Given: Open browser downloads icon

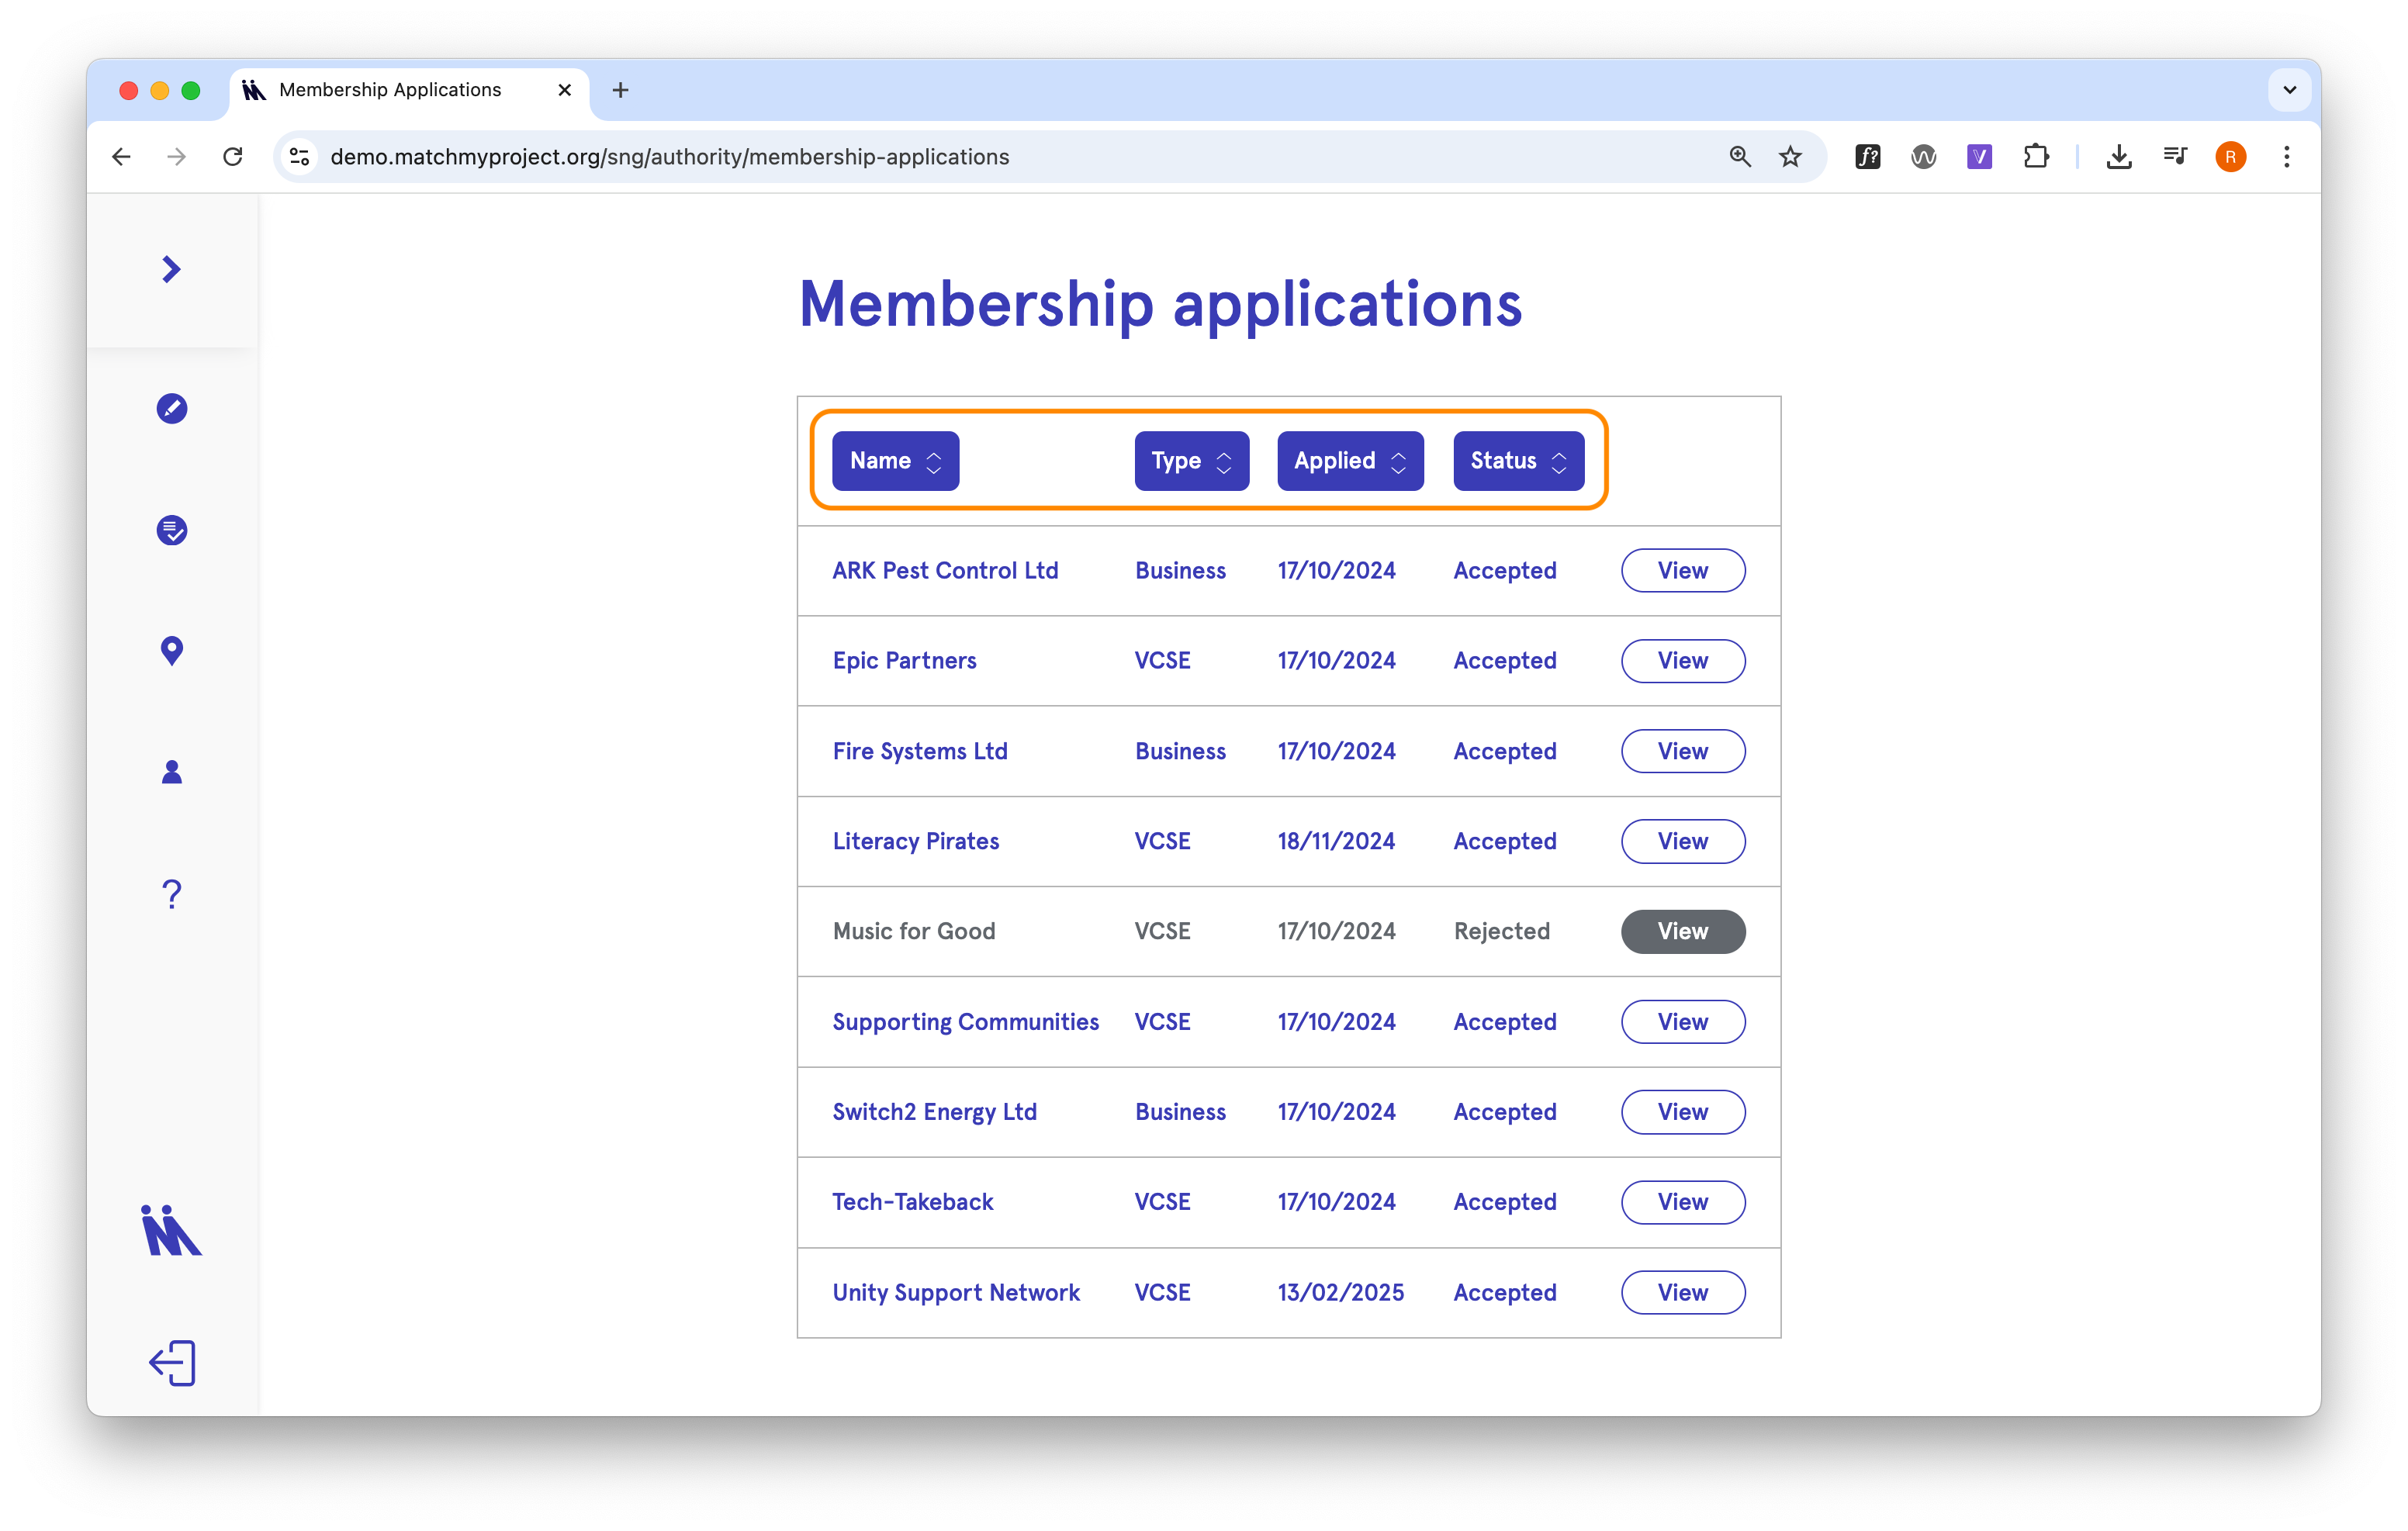Looking at the screenshot, I should pos(2119,157).
